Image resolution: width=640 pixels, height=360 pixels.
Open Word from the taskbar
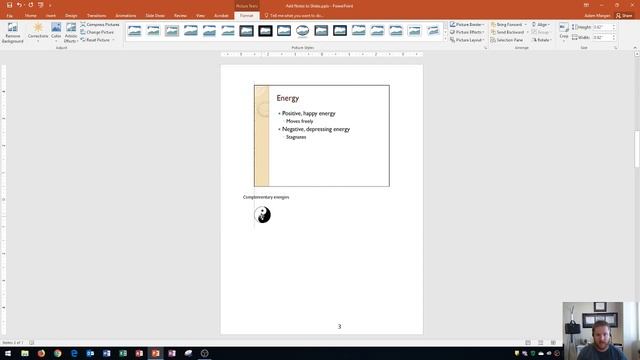pyautogui.click(x=107, y=353)
